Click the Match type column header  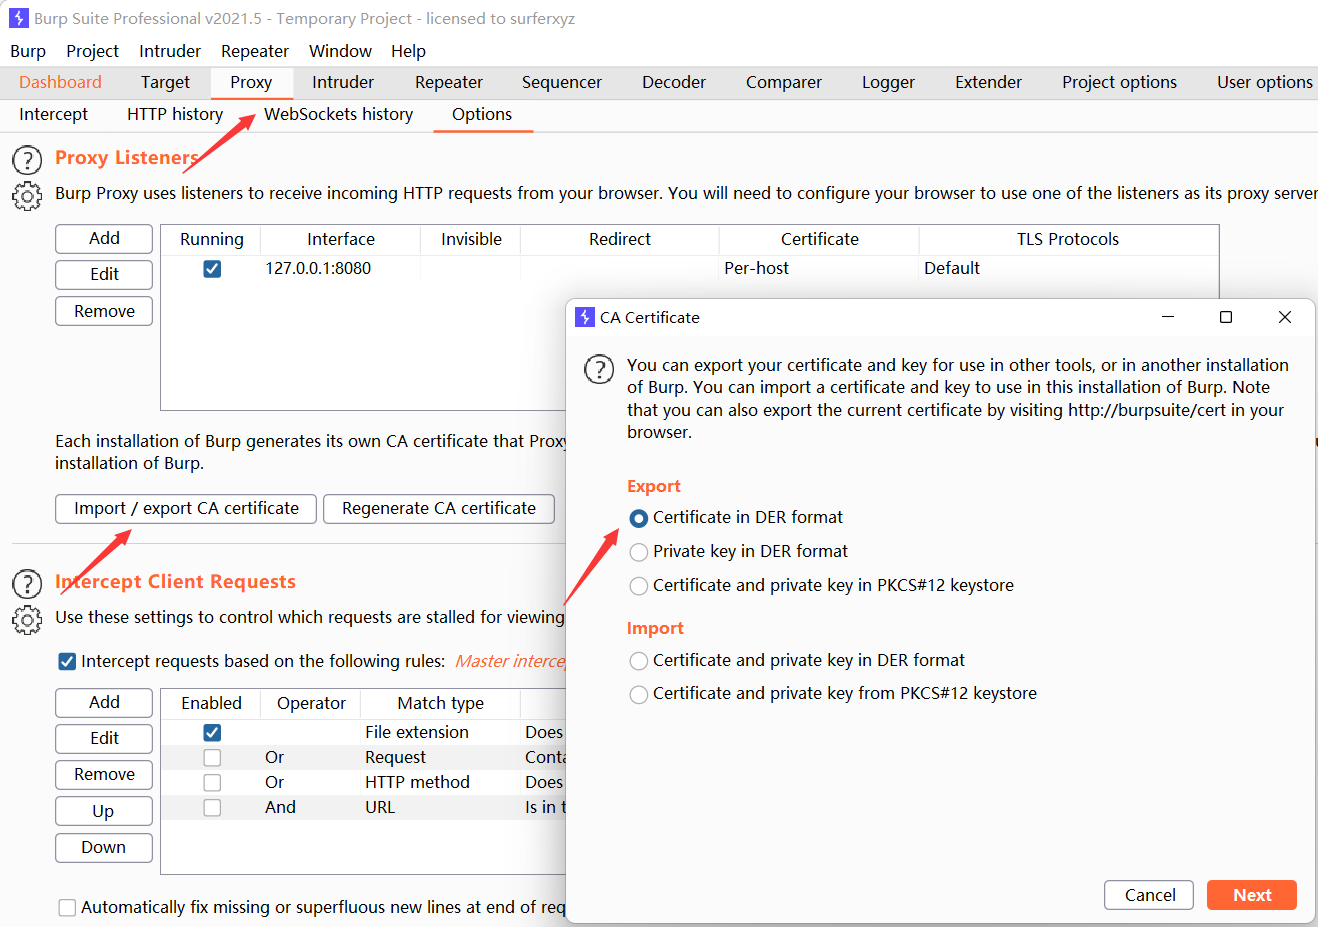point(440,703)
